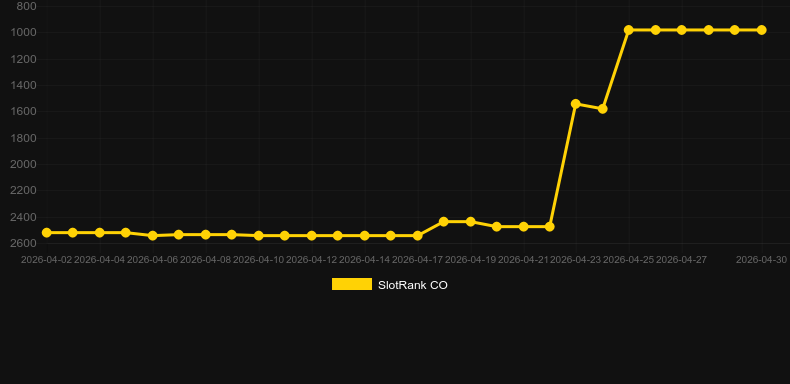Click the y-axis value 1400
Screen dimensions: 790x384
23,86
